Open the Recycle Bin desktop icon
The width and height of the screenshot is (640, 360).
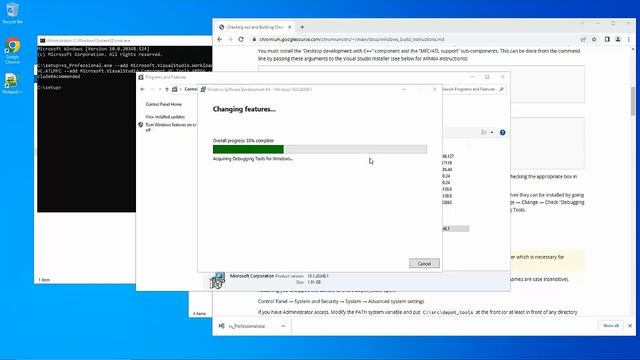click(12, 13)
